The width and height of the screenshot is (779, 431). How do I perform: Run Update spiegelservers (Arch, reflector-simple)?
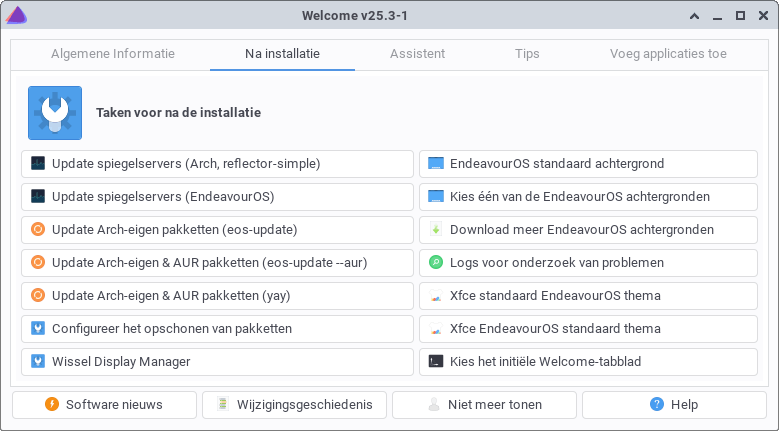tap(217, 164)
